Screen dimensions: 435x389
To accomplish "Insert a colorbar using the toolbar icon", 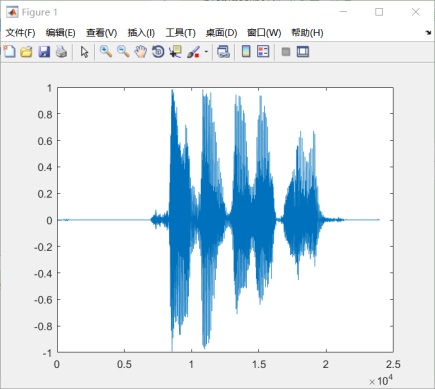I will tap(246, 52).
